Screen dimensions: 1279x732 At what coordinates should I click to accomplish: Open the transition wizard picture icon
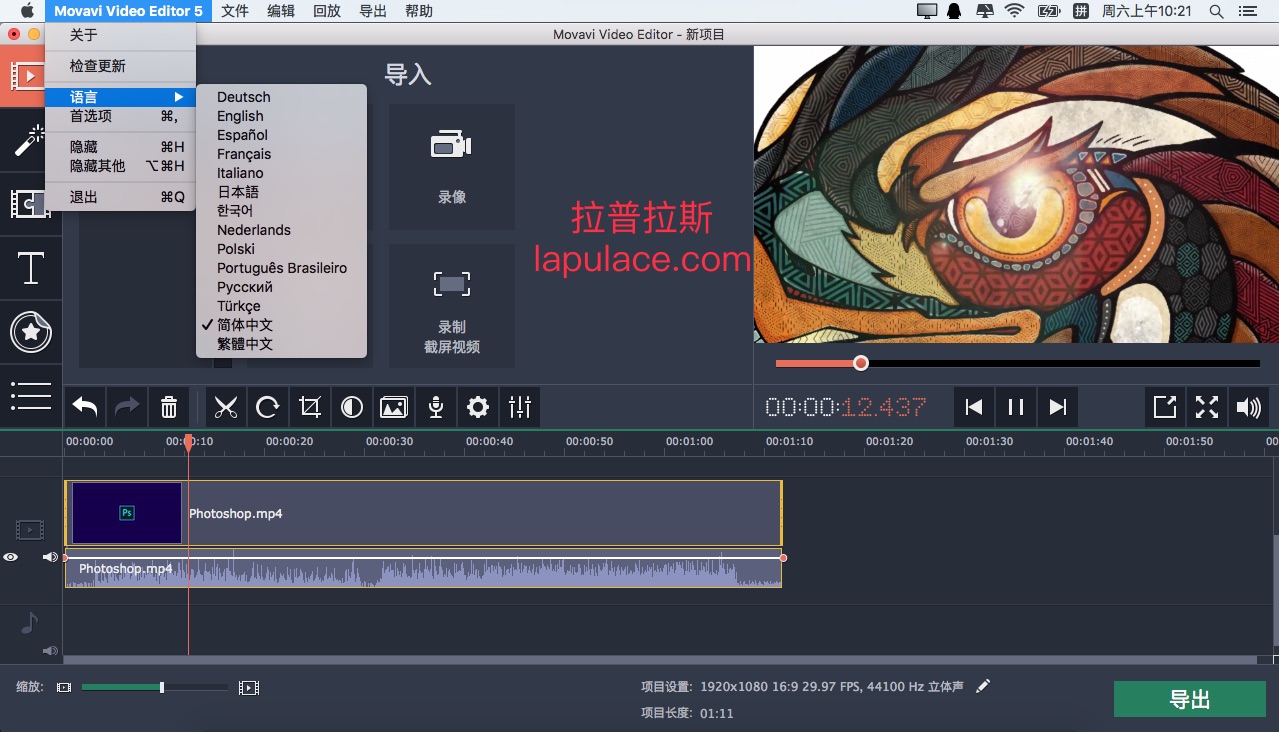click(x=394, y=407)
